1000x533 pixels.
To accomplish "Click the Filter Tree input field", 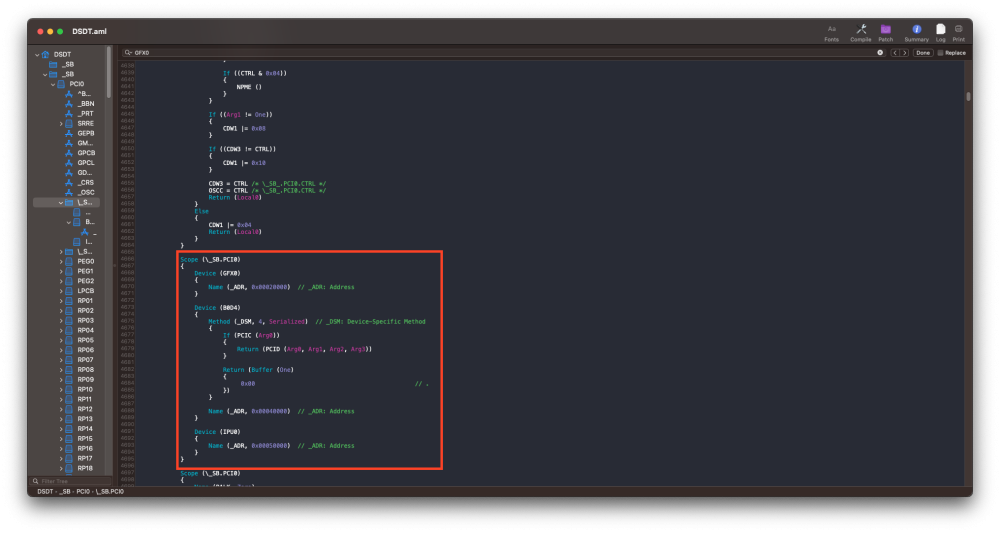I will coord(70,481).
